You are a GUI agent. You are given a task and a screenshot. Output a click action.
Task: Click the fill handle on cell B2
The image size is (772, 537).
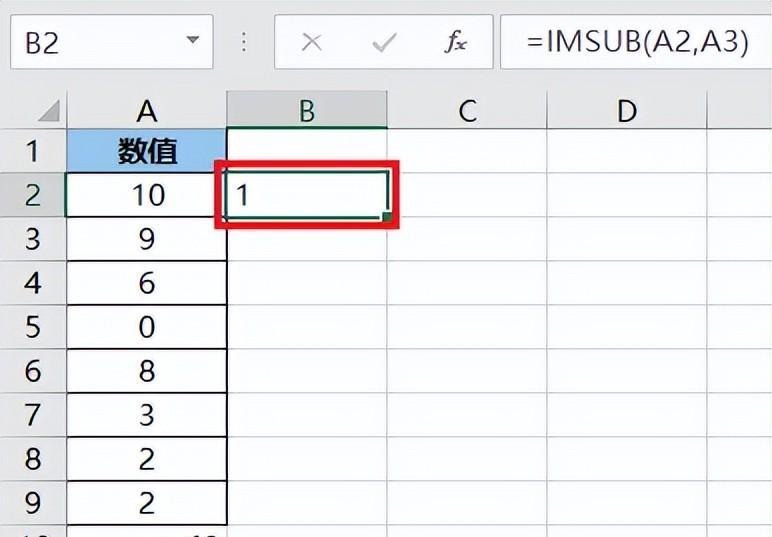387,217
